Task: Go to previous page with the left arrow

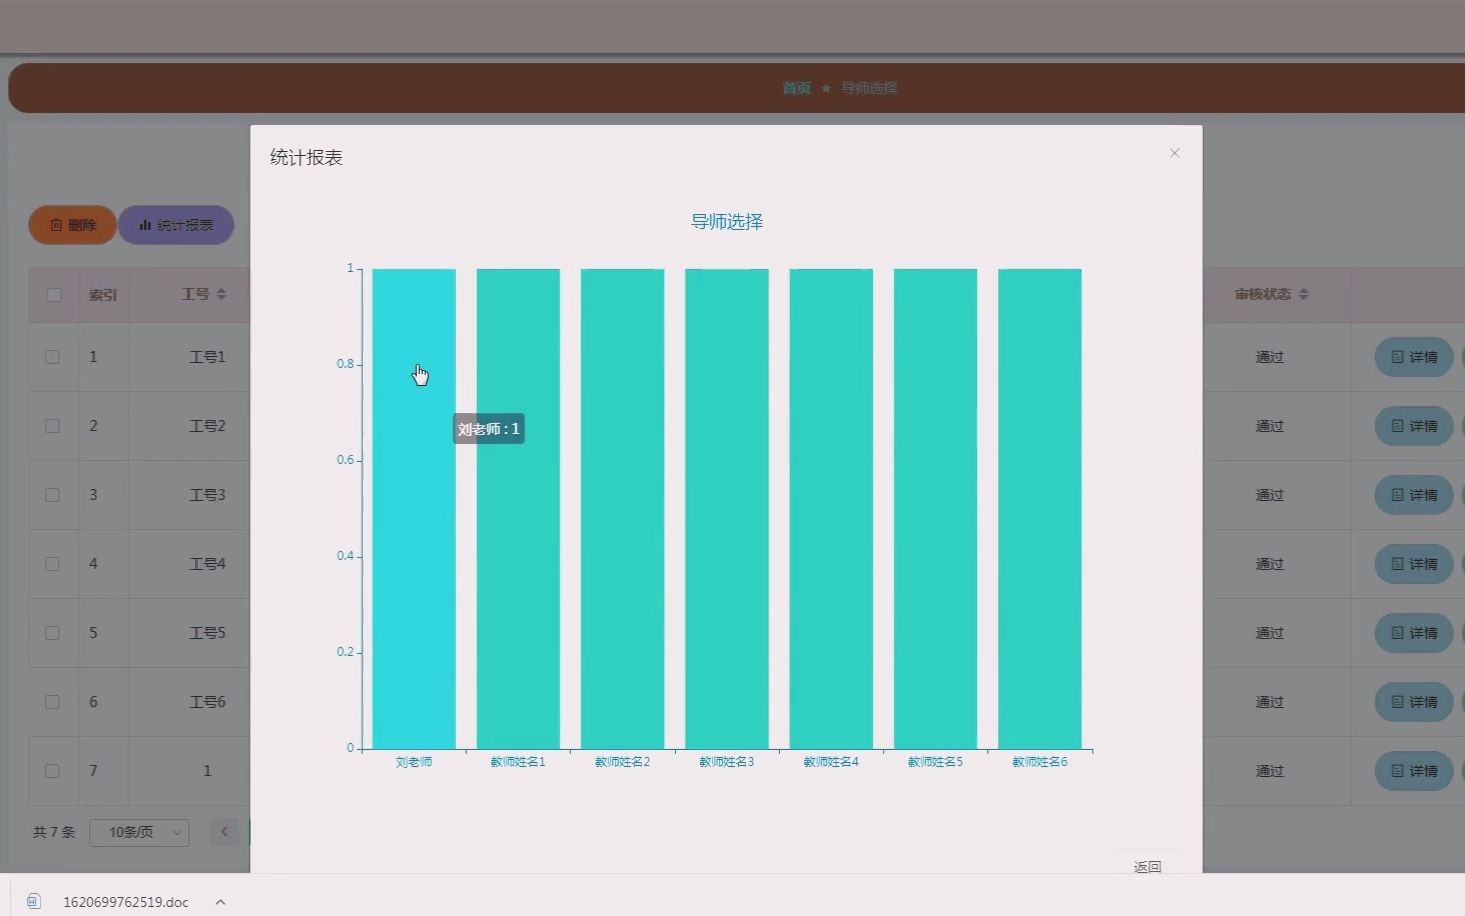Action: pyautogui.click(x=224, y=832)
